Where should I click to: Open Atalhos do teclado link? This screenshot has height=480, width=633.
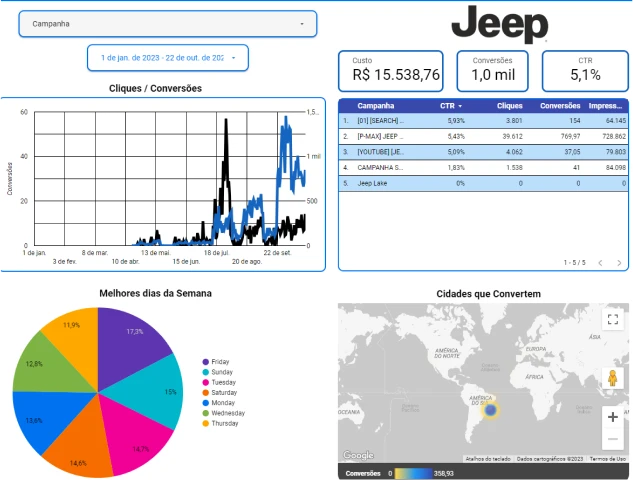coord(488,459)
